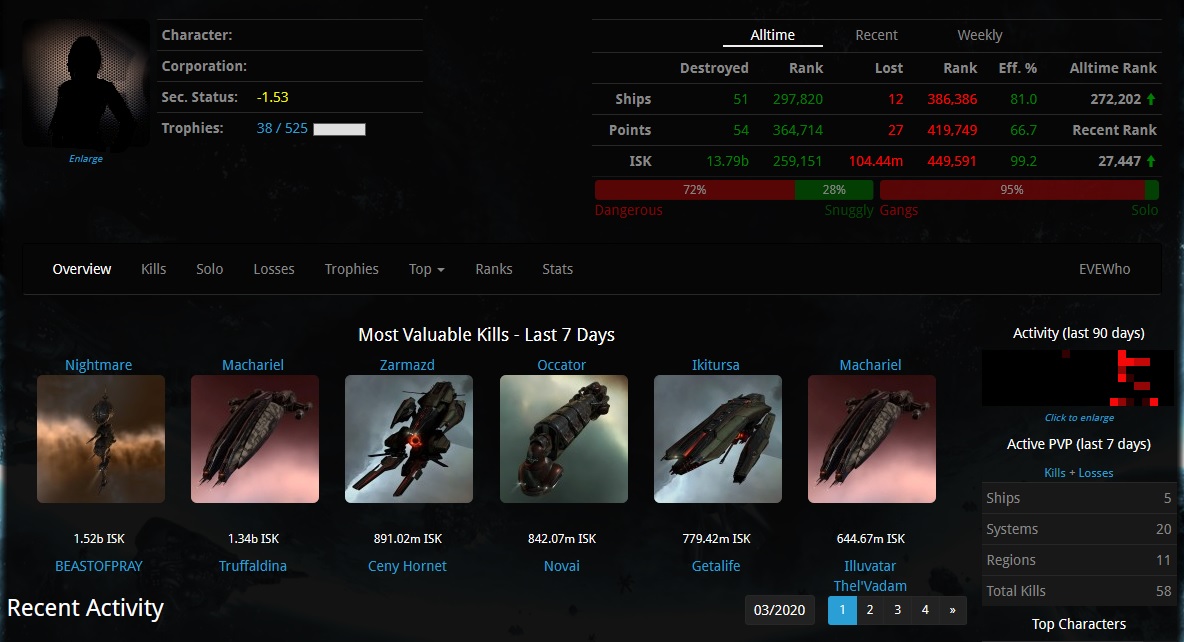The width and height of the screenshot is (1184, 642).
Task: Click the Alltime rank green up arrow
Action: pos(1151,99)
